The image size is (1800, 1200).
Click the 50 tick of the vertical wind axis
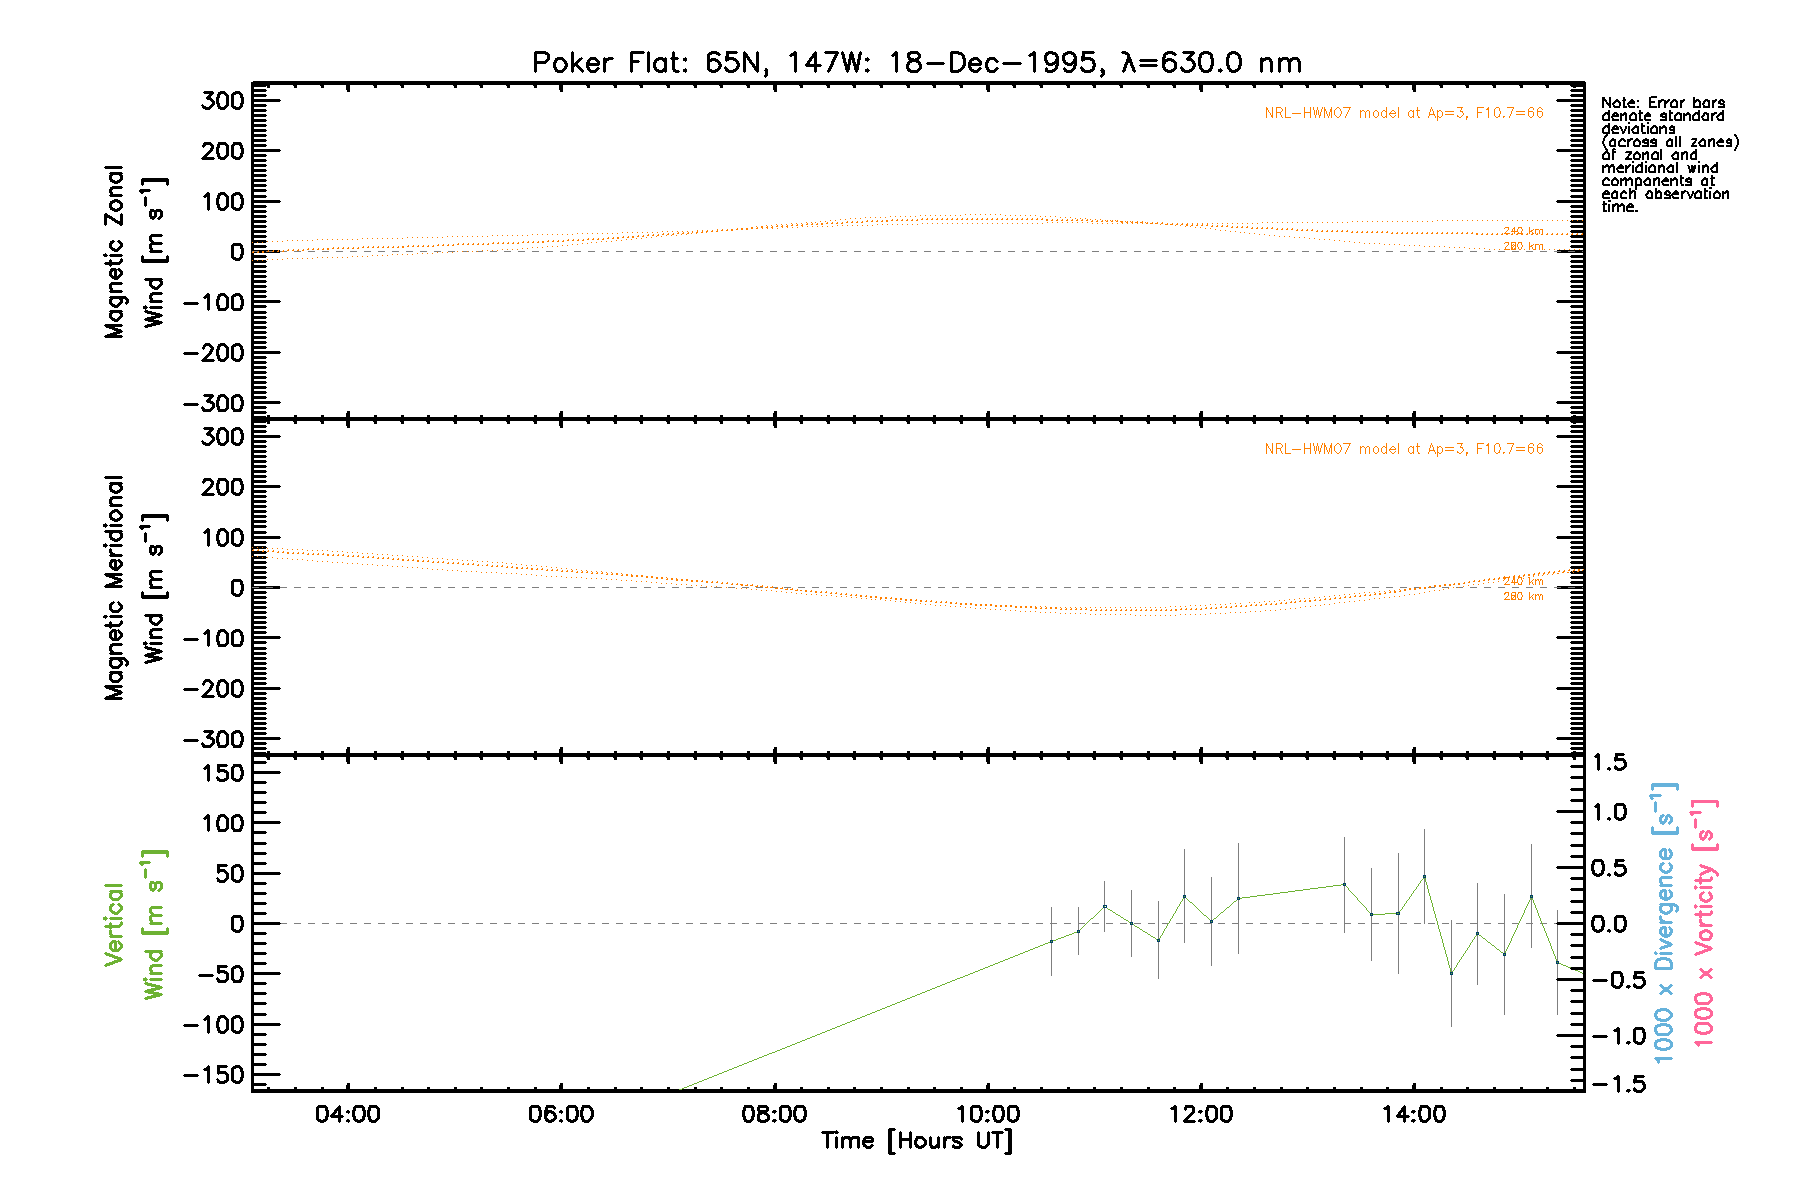[x=229, y=873]
